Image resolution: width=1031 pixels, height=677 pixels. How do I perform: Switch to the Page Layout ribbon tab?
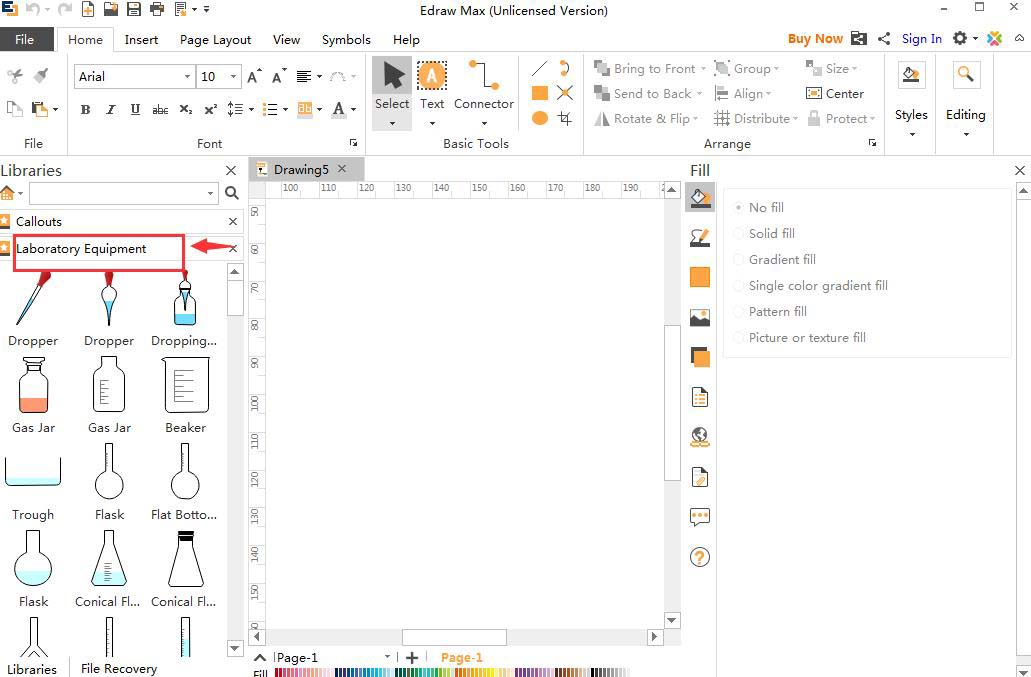216,39
